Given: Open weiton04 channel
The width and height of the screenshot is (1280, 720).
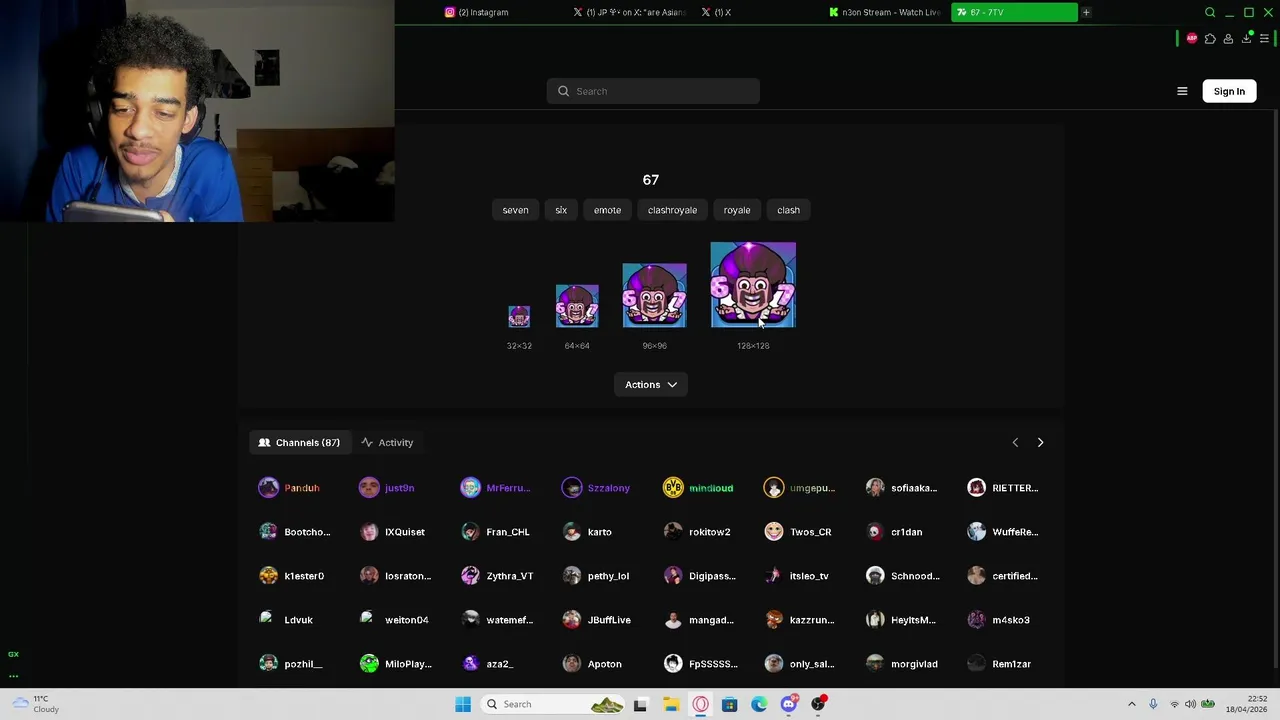Looking at the screenshot, I should click(x=394, y=620).
